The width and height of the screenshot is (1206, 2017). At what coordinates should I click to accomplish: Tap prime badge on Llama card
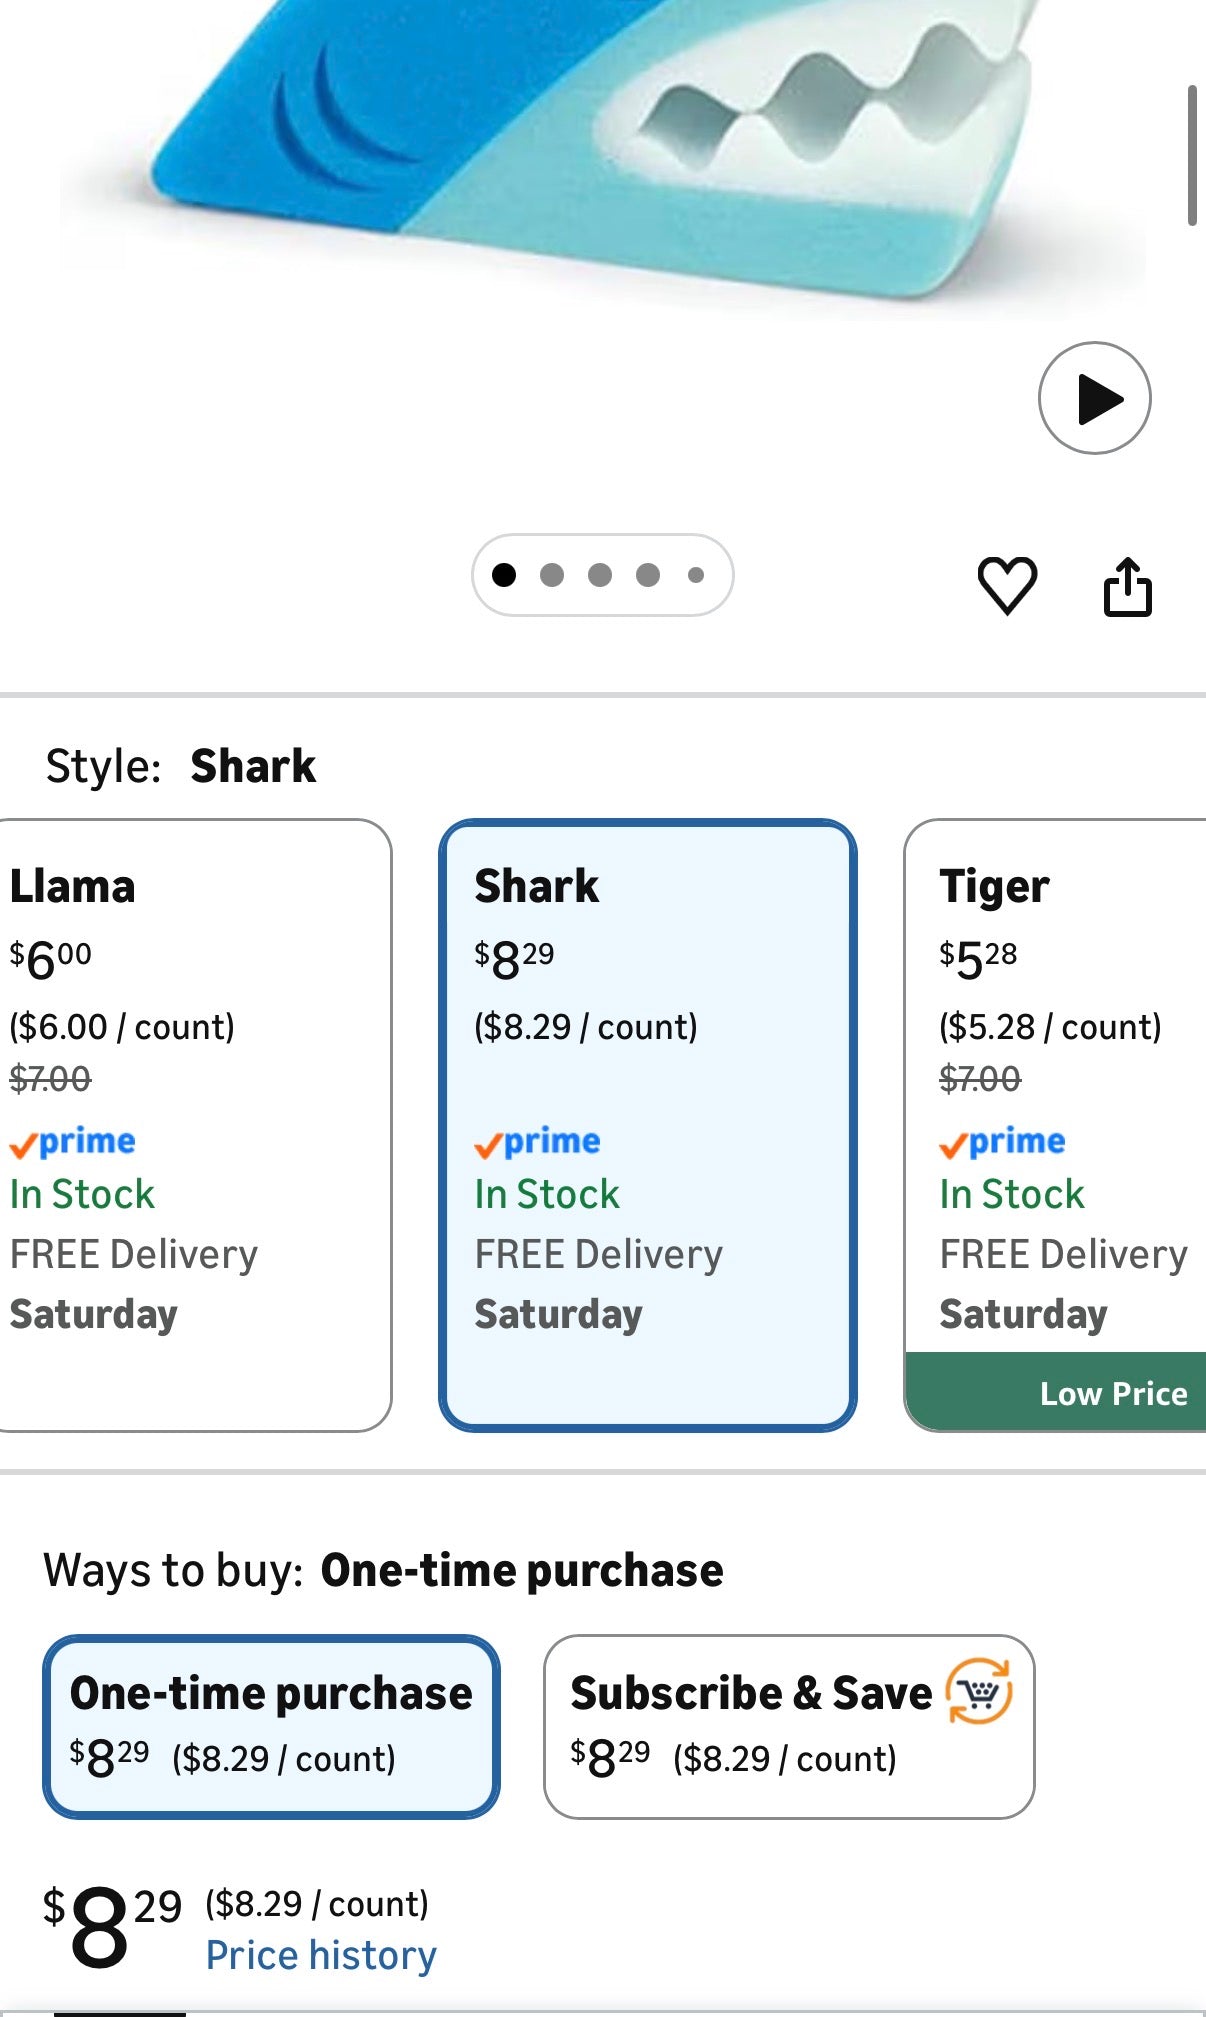(73, 1142)
